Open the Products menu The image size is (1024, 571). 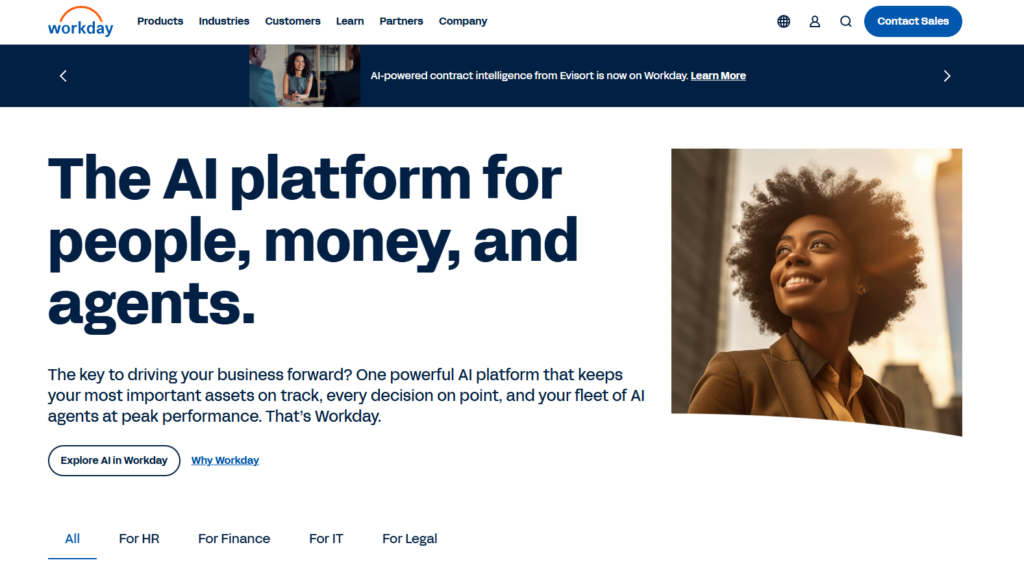click(x=160, y=21)
